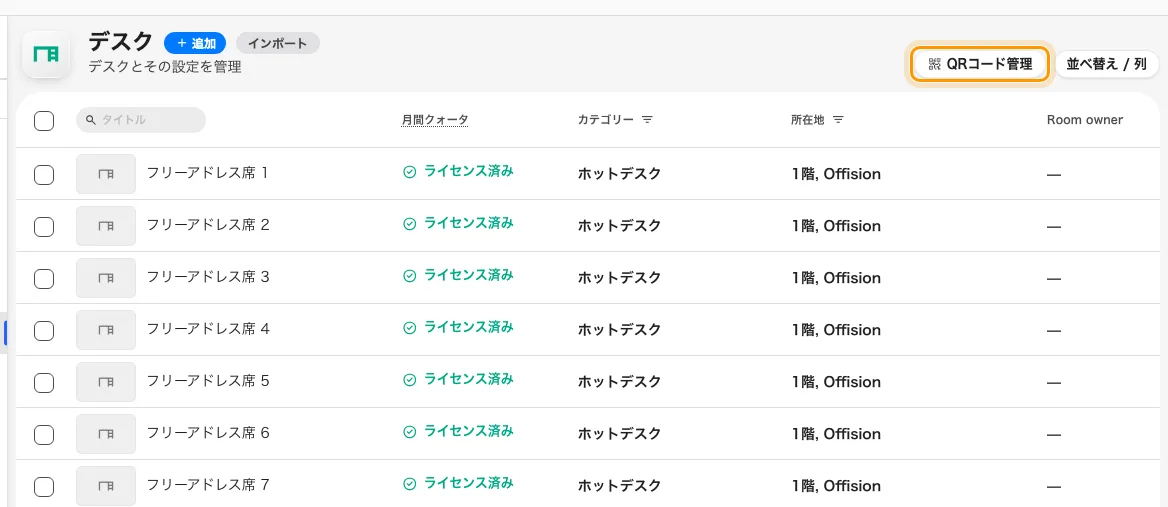
Task: Focus the タイトル search field
Action: tap(141, 120)
